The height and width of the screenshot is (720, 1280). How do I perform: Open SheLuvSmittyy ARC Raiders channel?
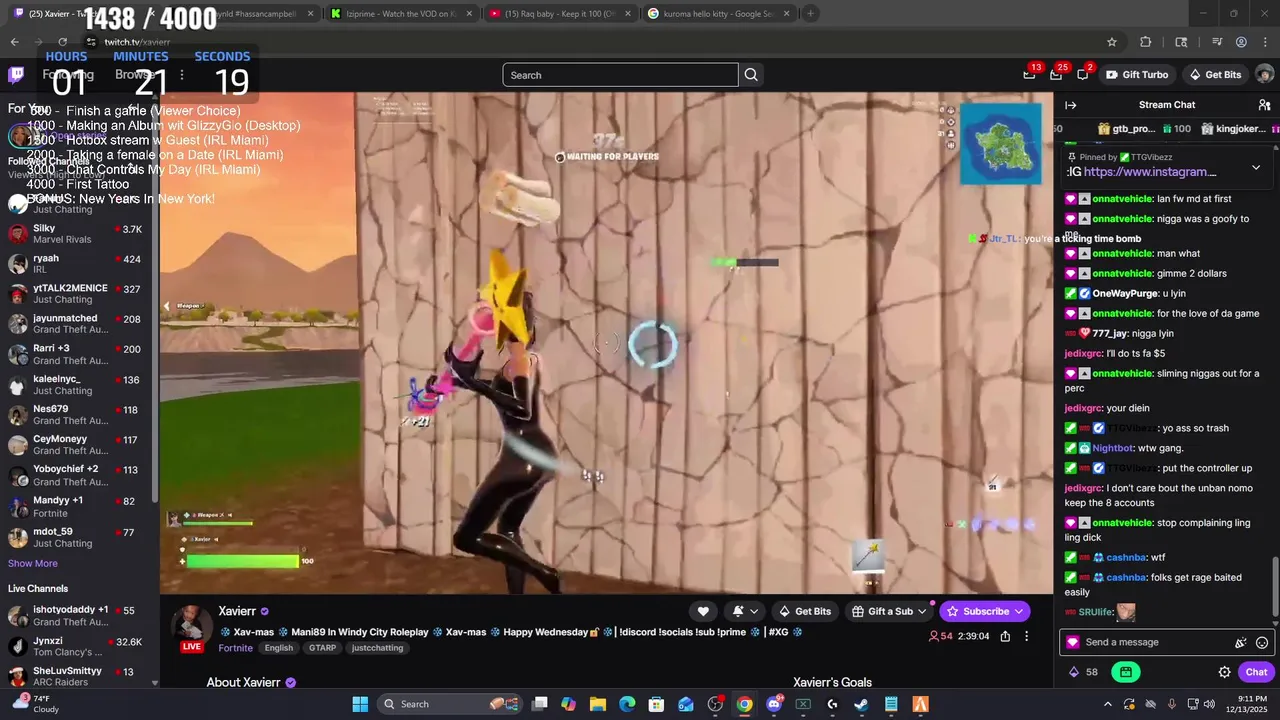point(75,676)
